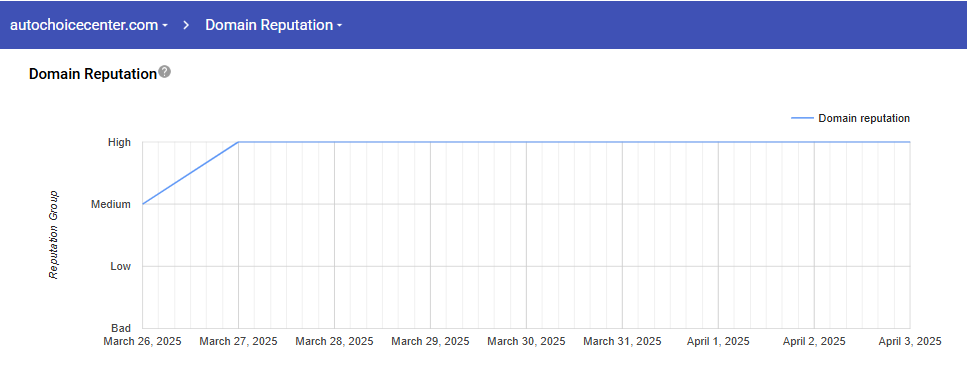The image size is (967, 382).
Task: Open the Domain Reputation dashboard dropdown
Action: point(274,25)
